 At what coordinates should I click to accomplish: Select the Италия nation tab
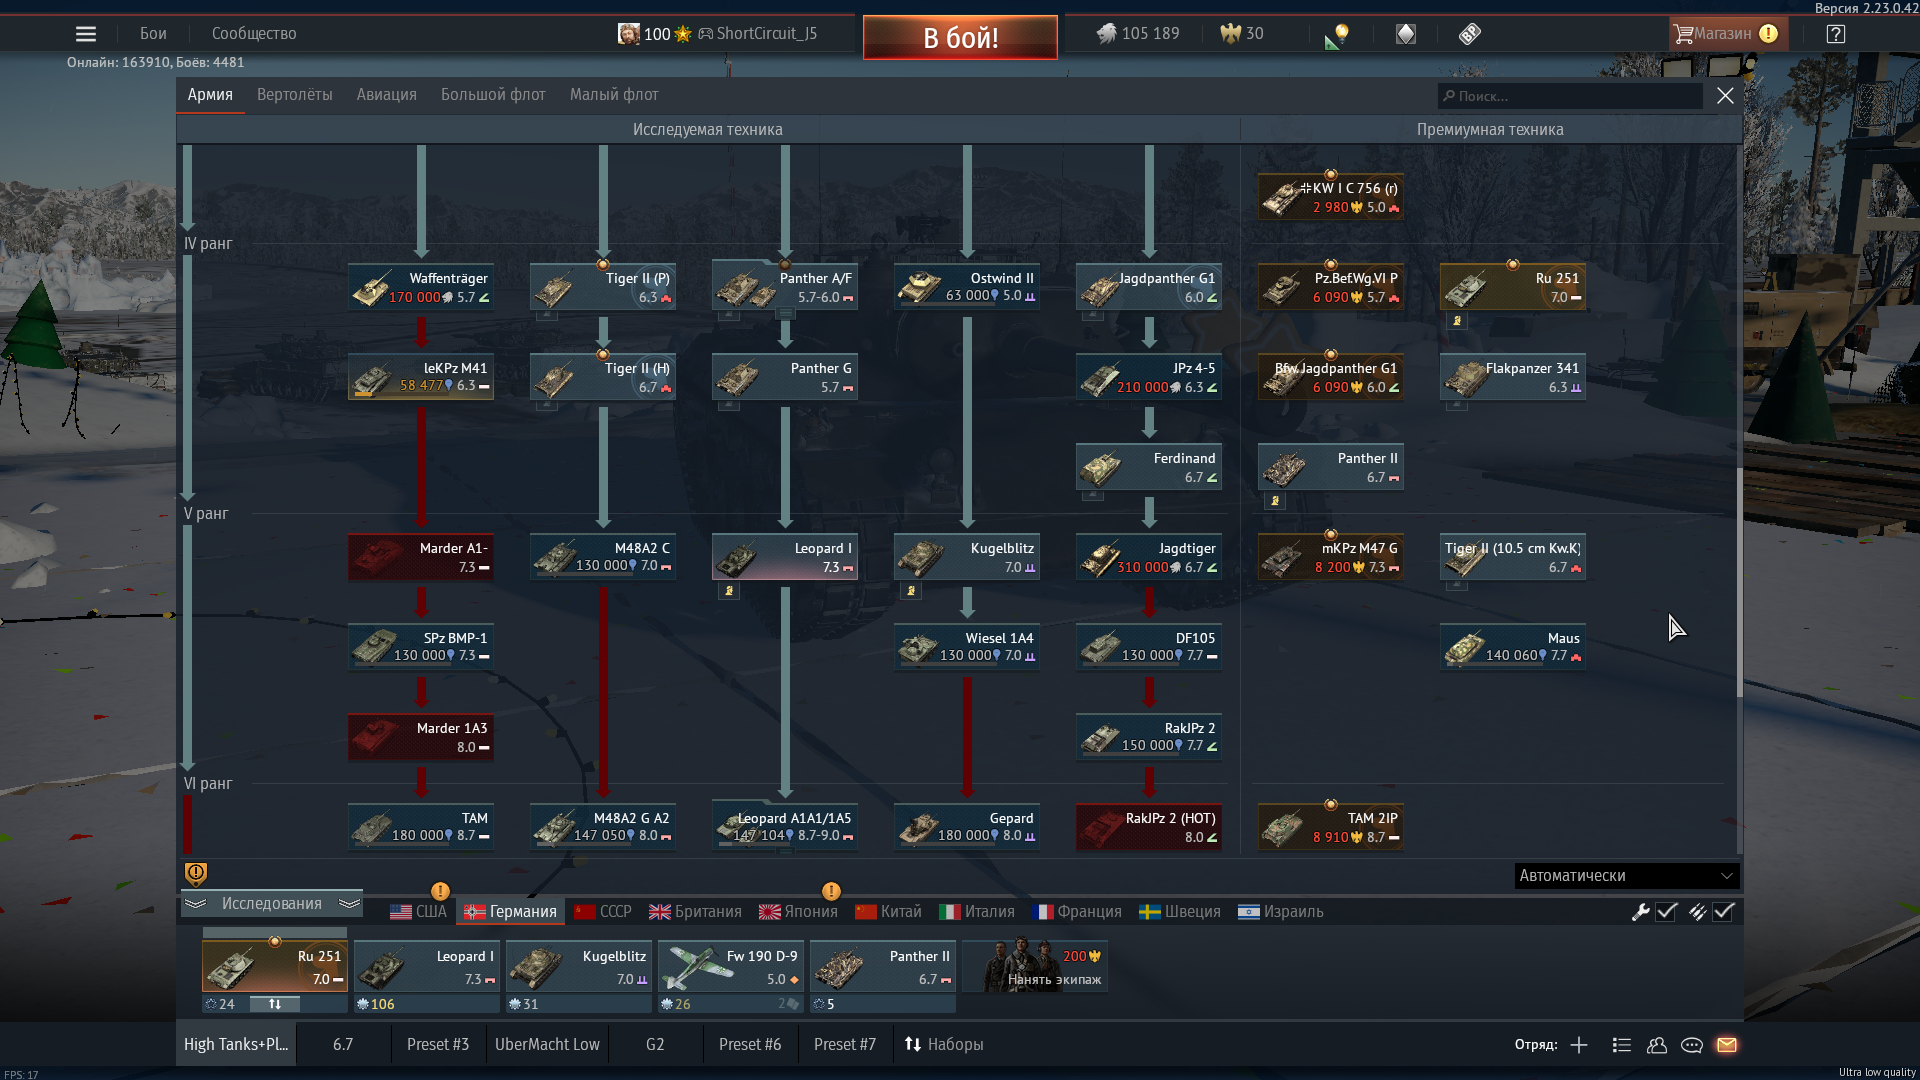coord(977,912)
